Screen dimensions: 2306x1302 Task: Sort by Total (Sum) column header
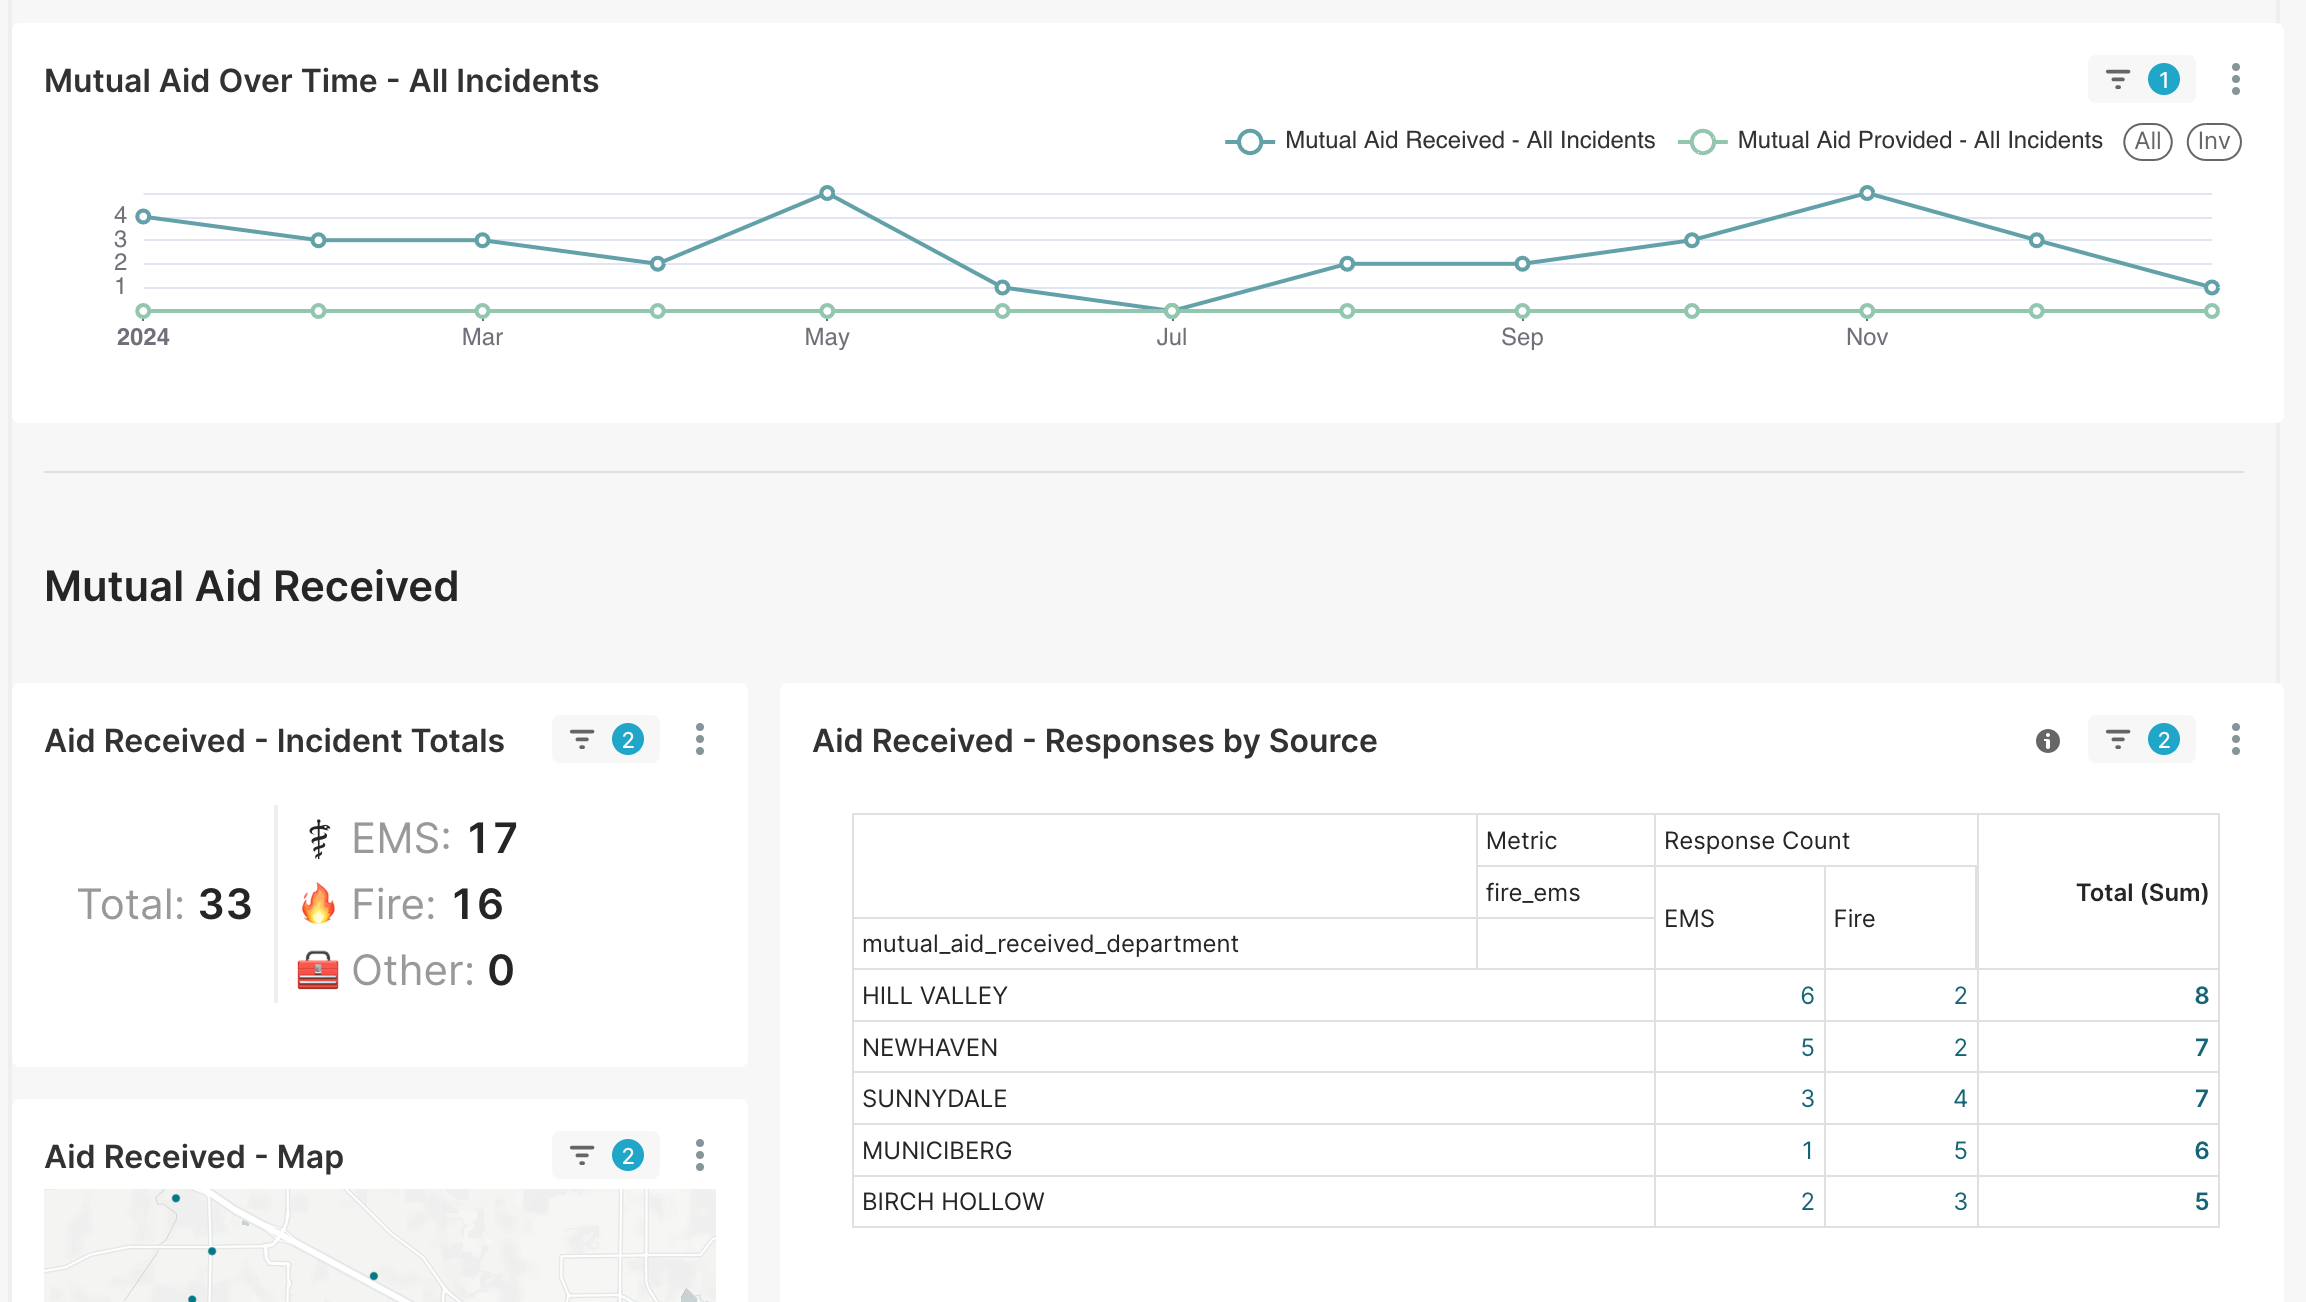point(2141,892)
